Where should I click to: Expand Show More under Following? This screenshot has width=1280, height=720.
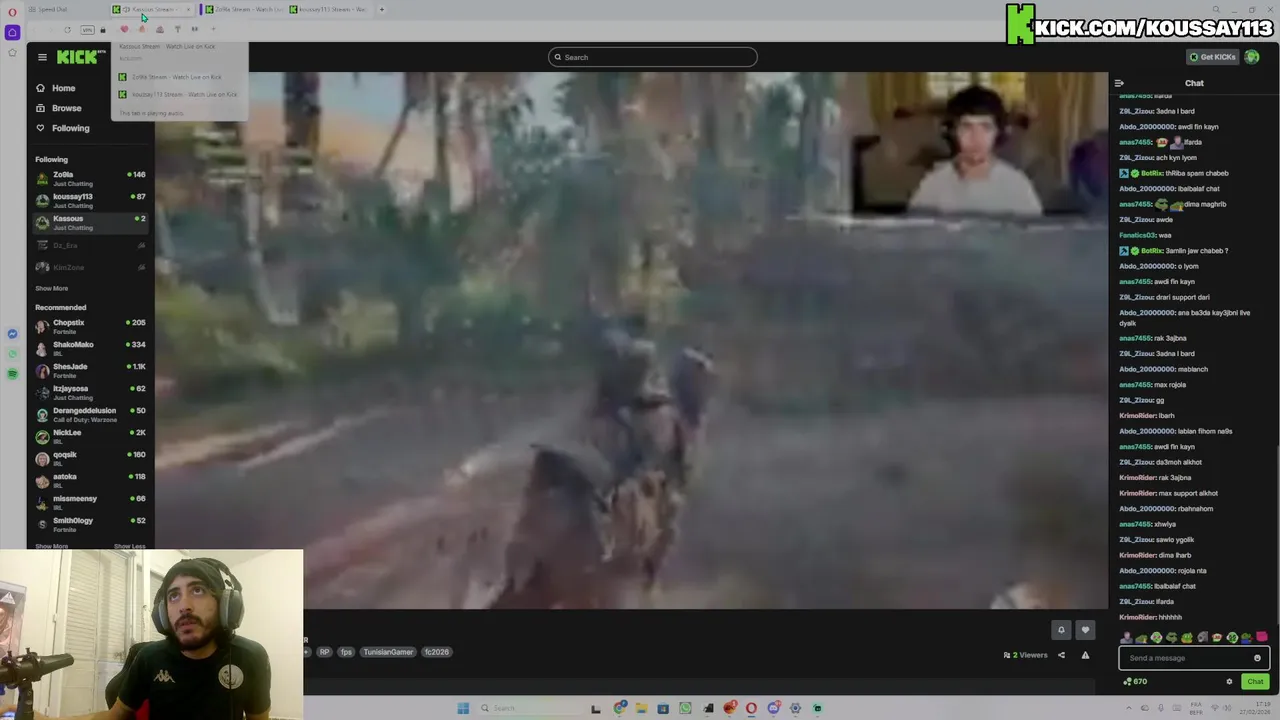point(52,288)
